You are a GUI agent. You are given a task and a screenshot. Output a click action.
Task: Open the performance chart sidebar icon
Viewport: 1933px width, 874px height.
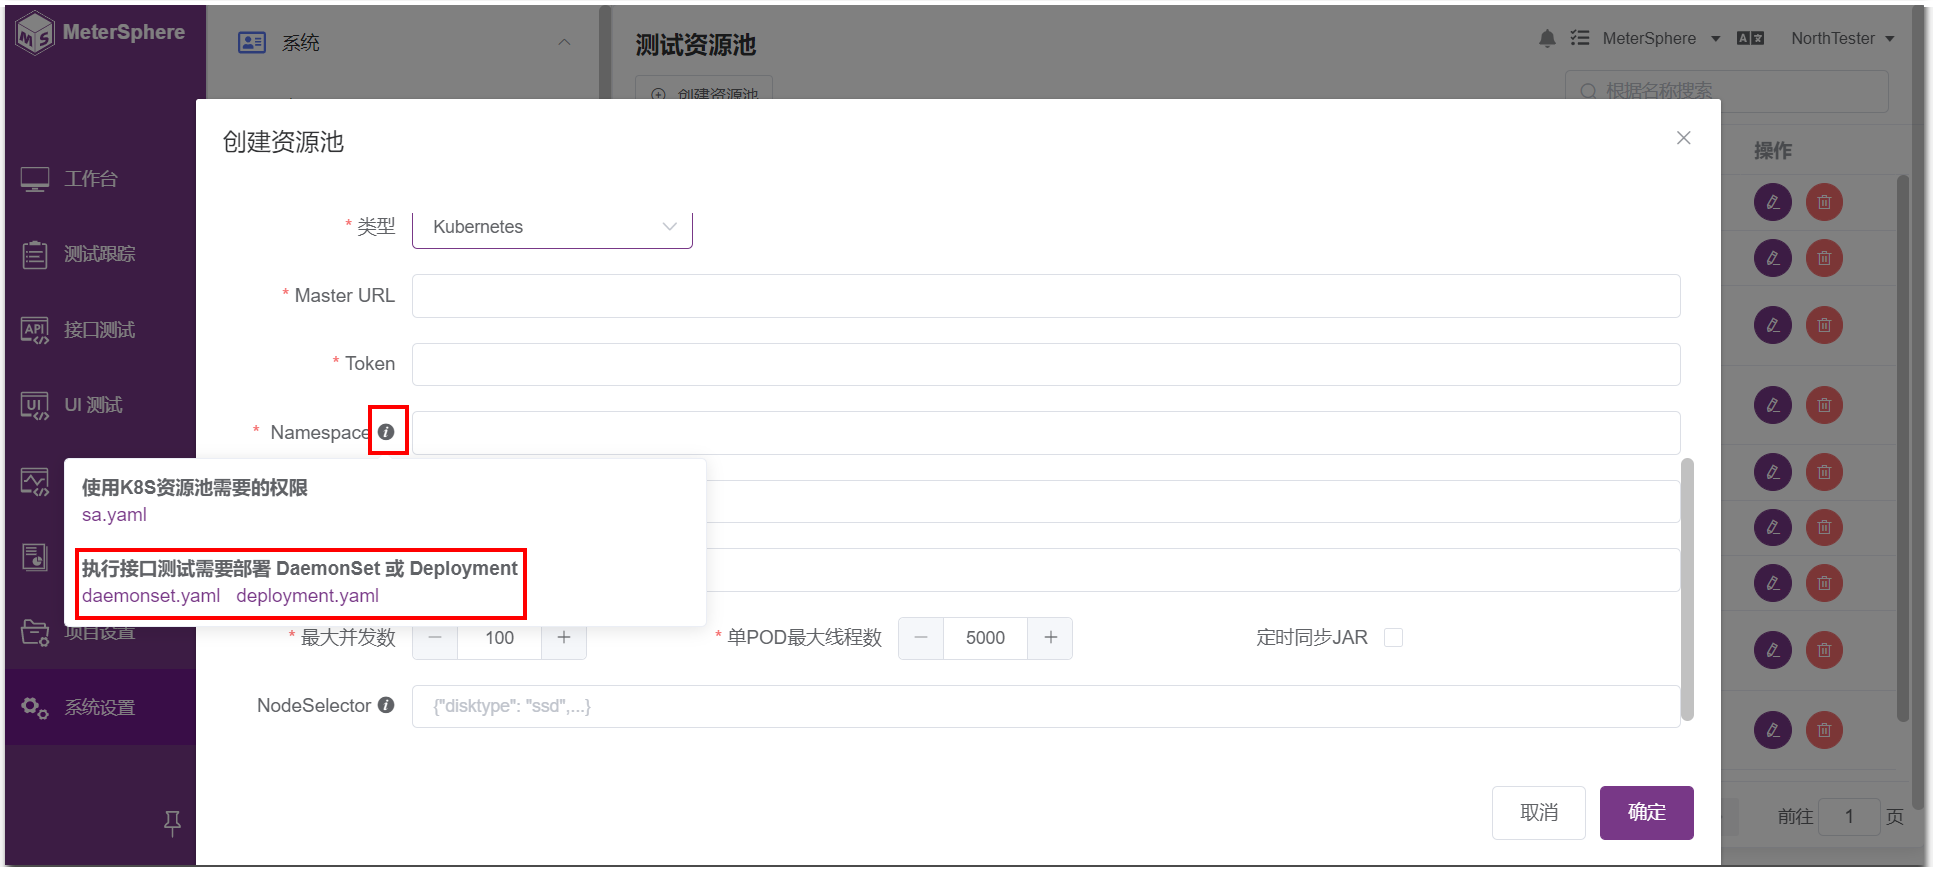[35, 482]
